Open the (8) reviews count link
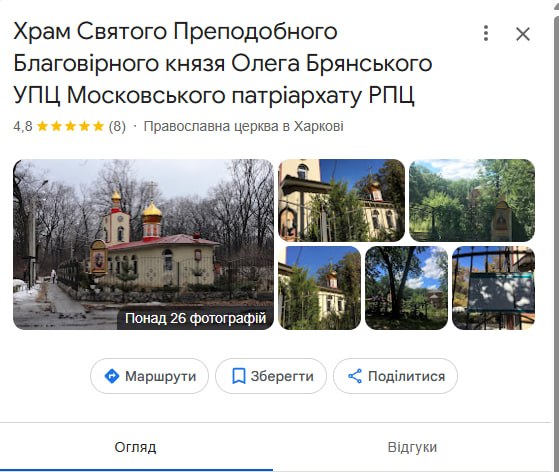This screenshot has height=472, width=559. [x=117, y=126]
